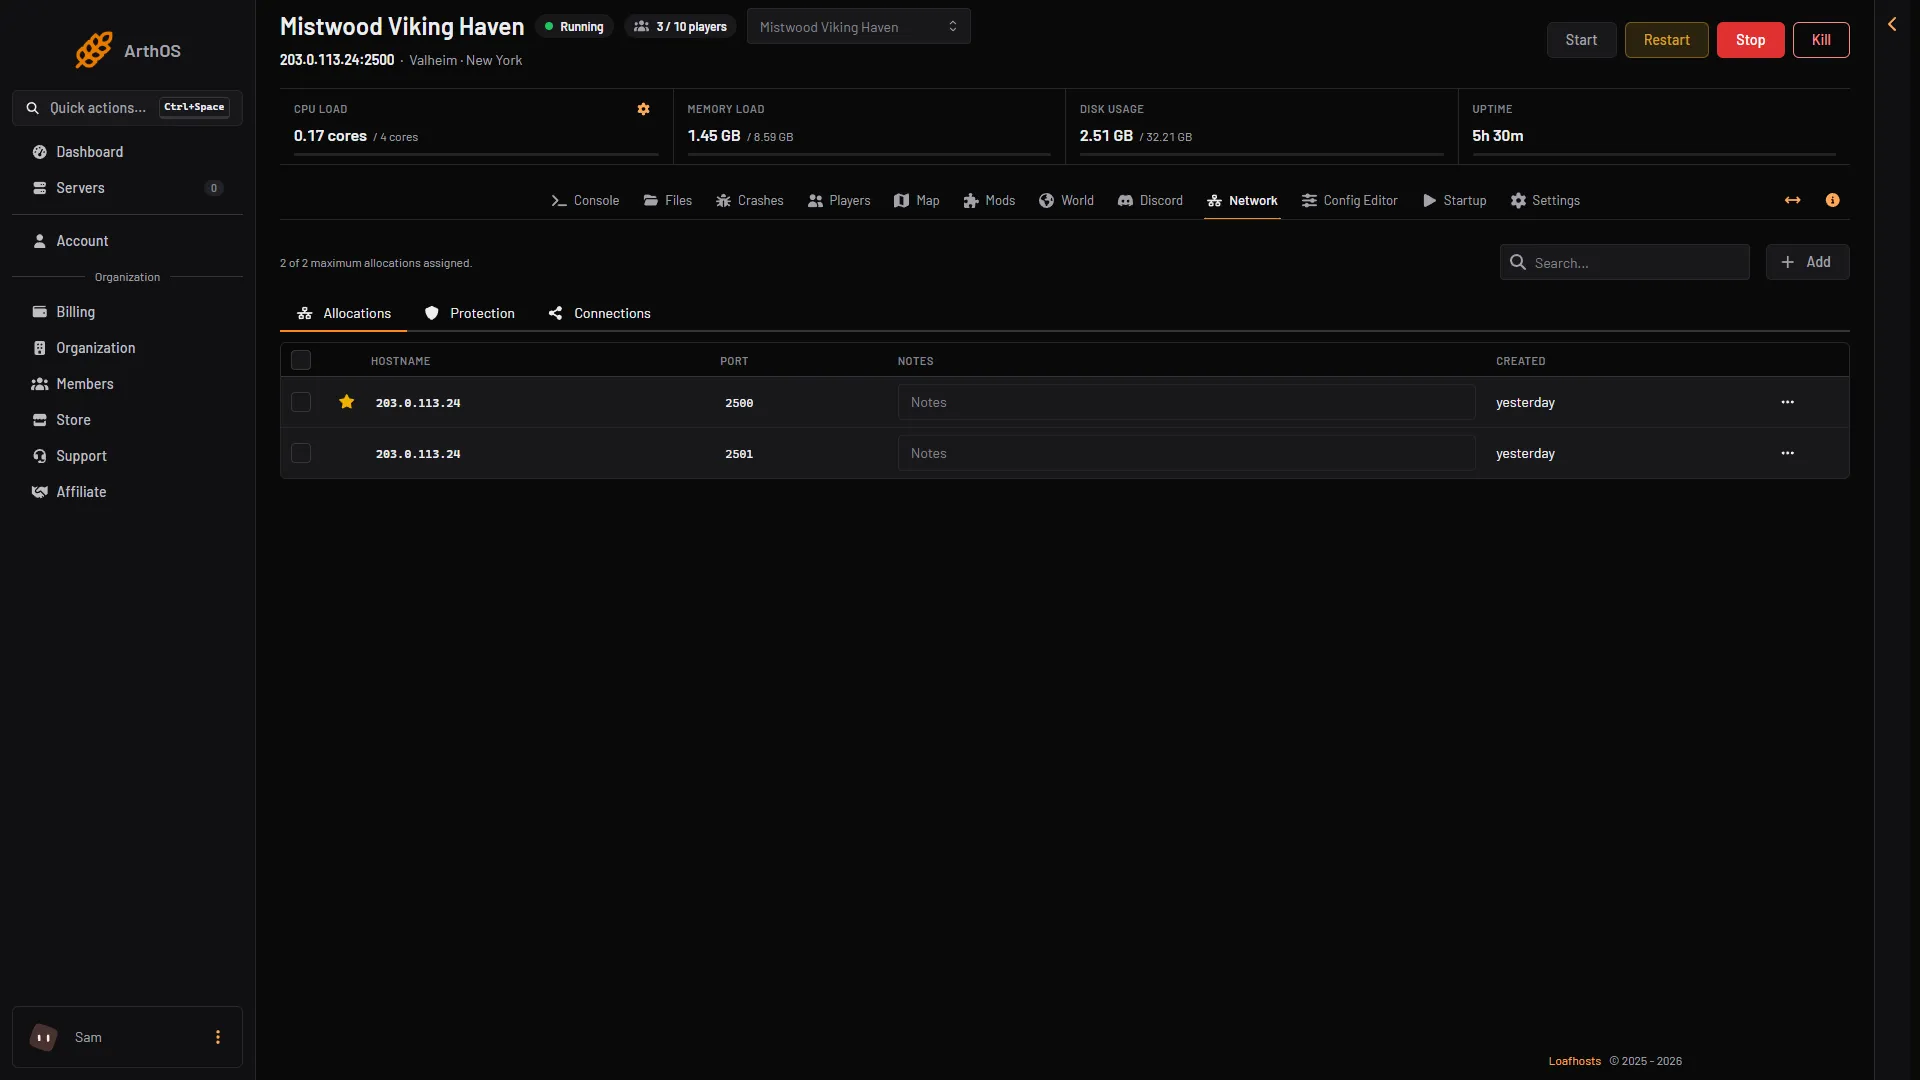Toggle the wide layout double-arrow icon
Screen dimensions: 1920x1080
(1792, 200)
